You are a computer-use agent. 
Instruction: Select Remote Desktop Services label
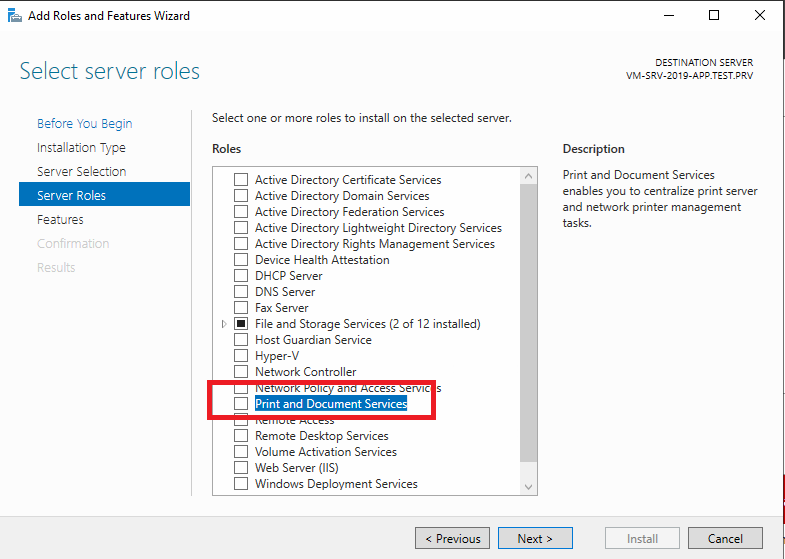(321, 436)
